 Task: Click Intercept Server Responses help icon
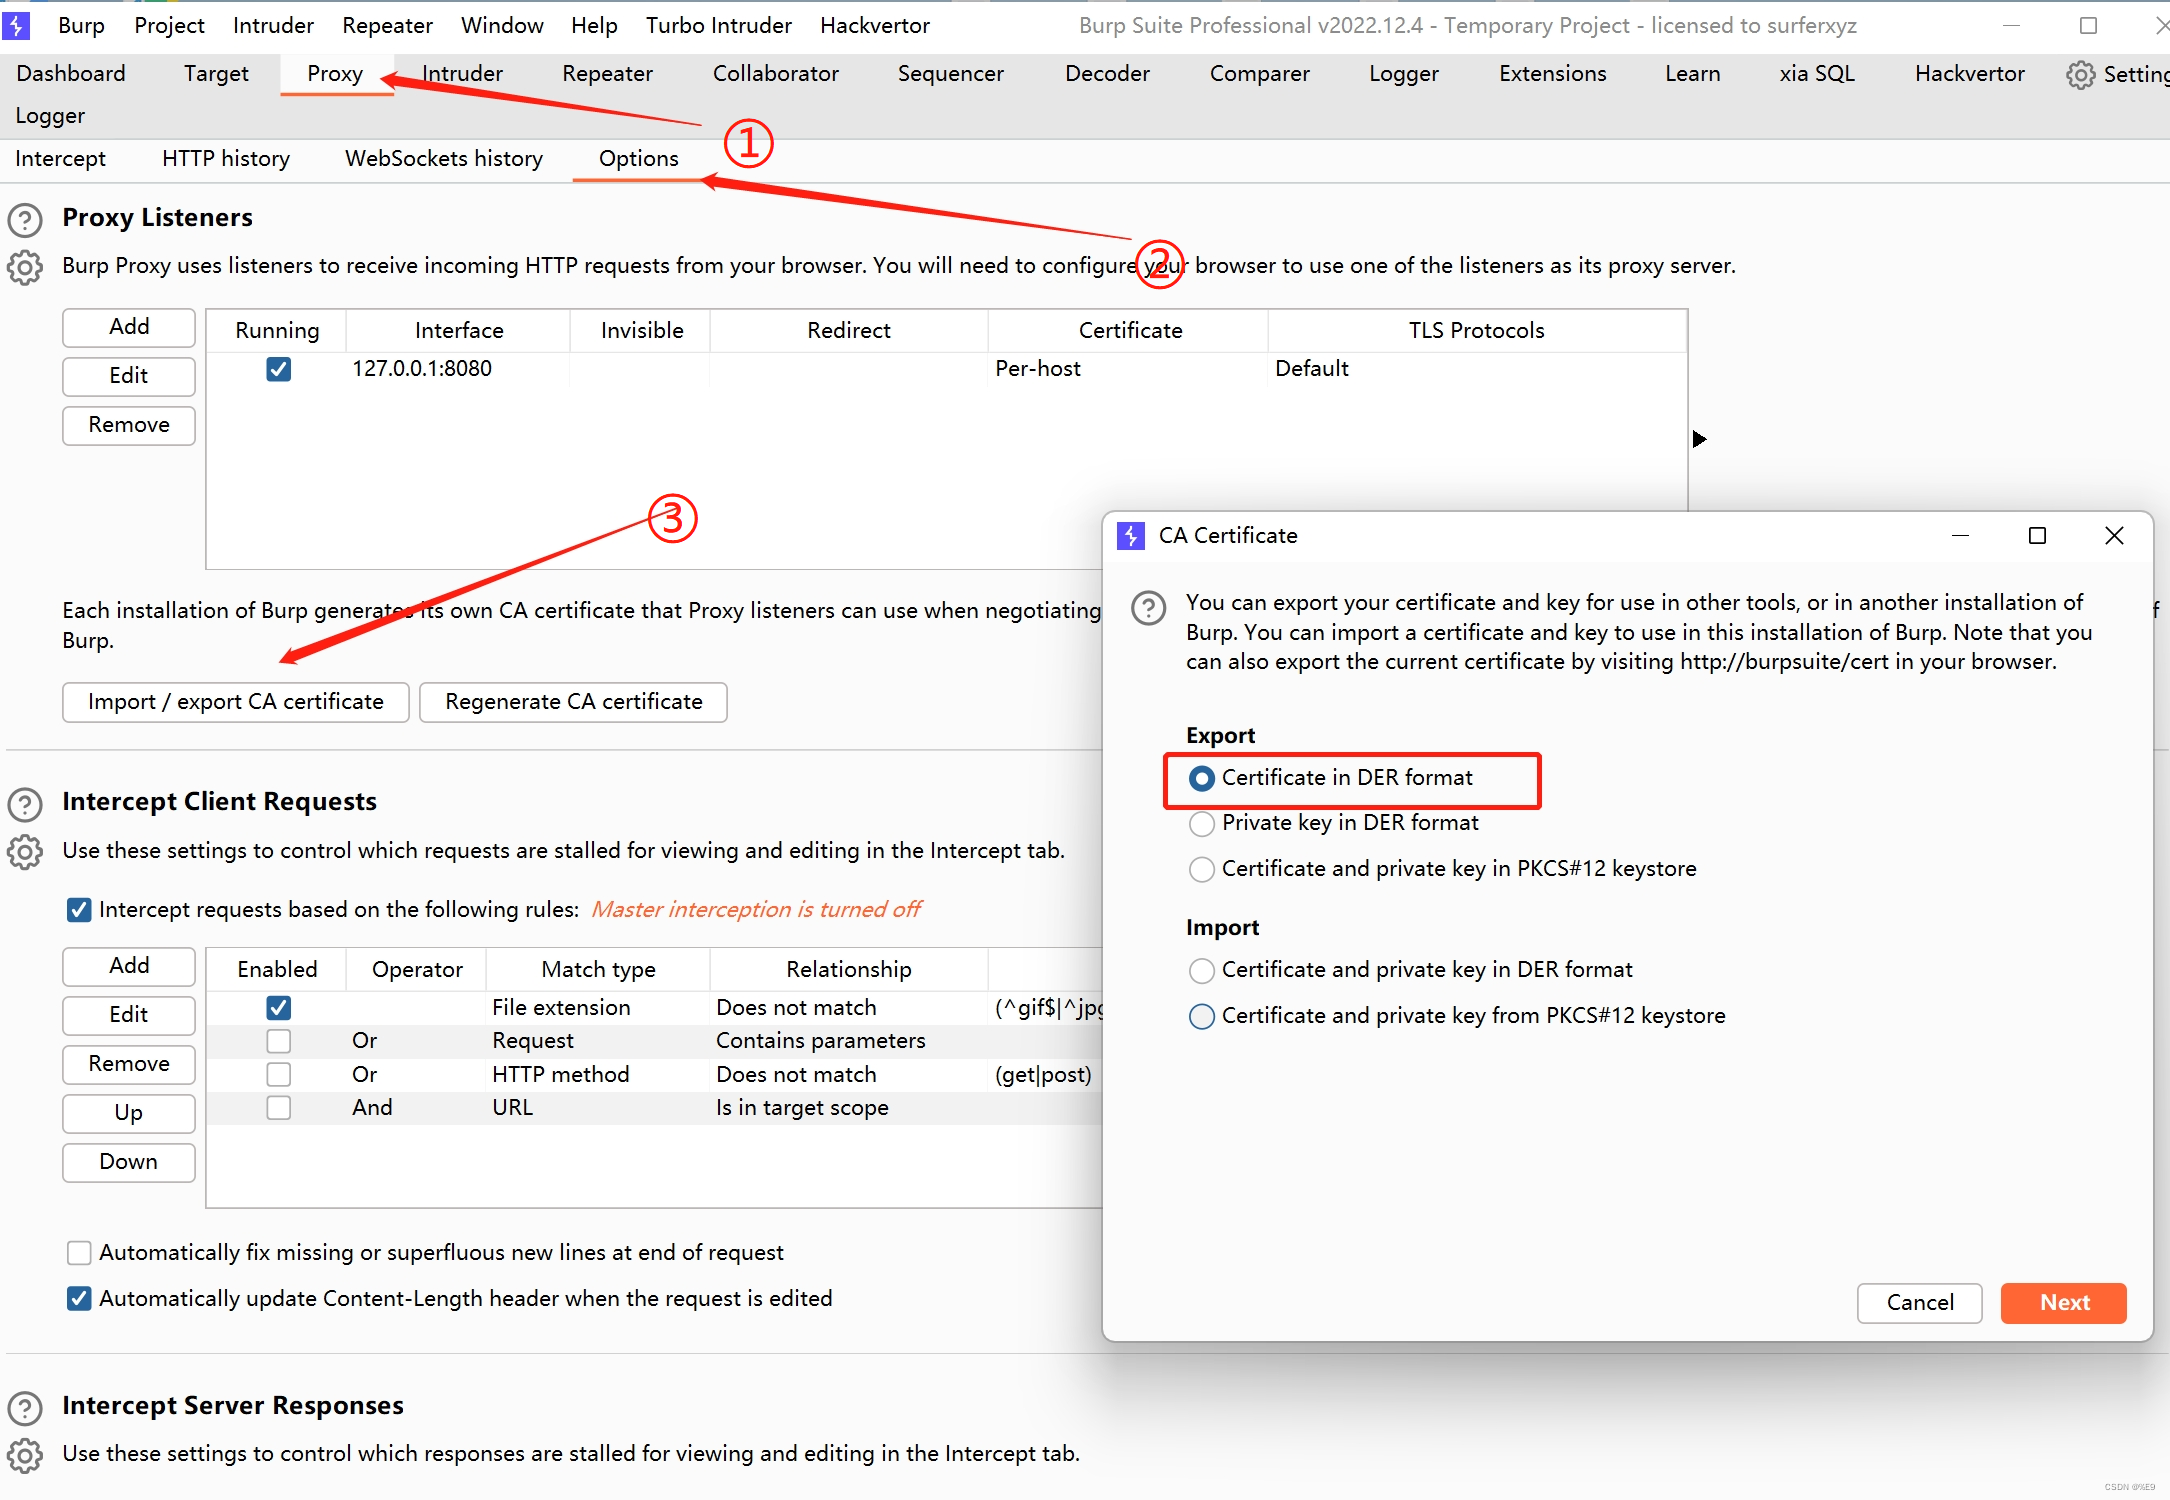tap(25, 1408)
